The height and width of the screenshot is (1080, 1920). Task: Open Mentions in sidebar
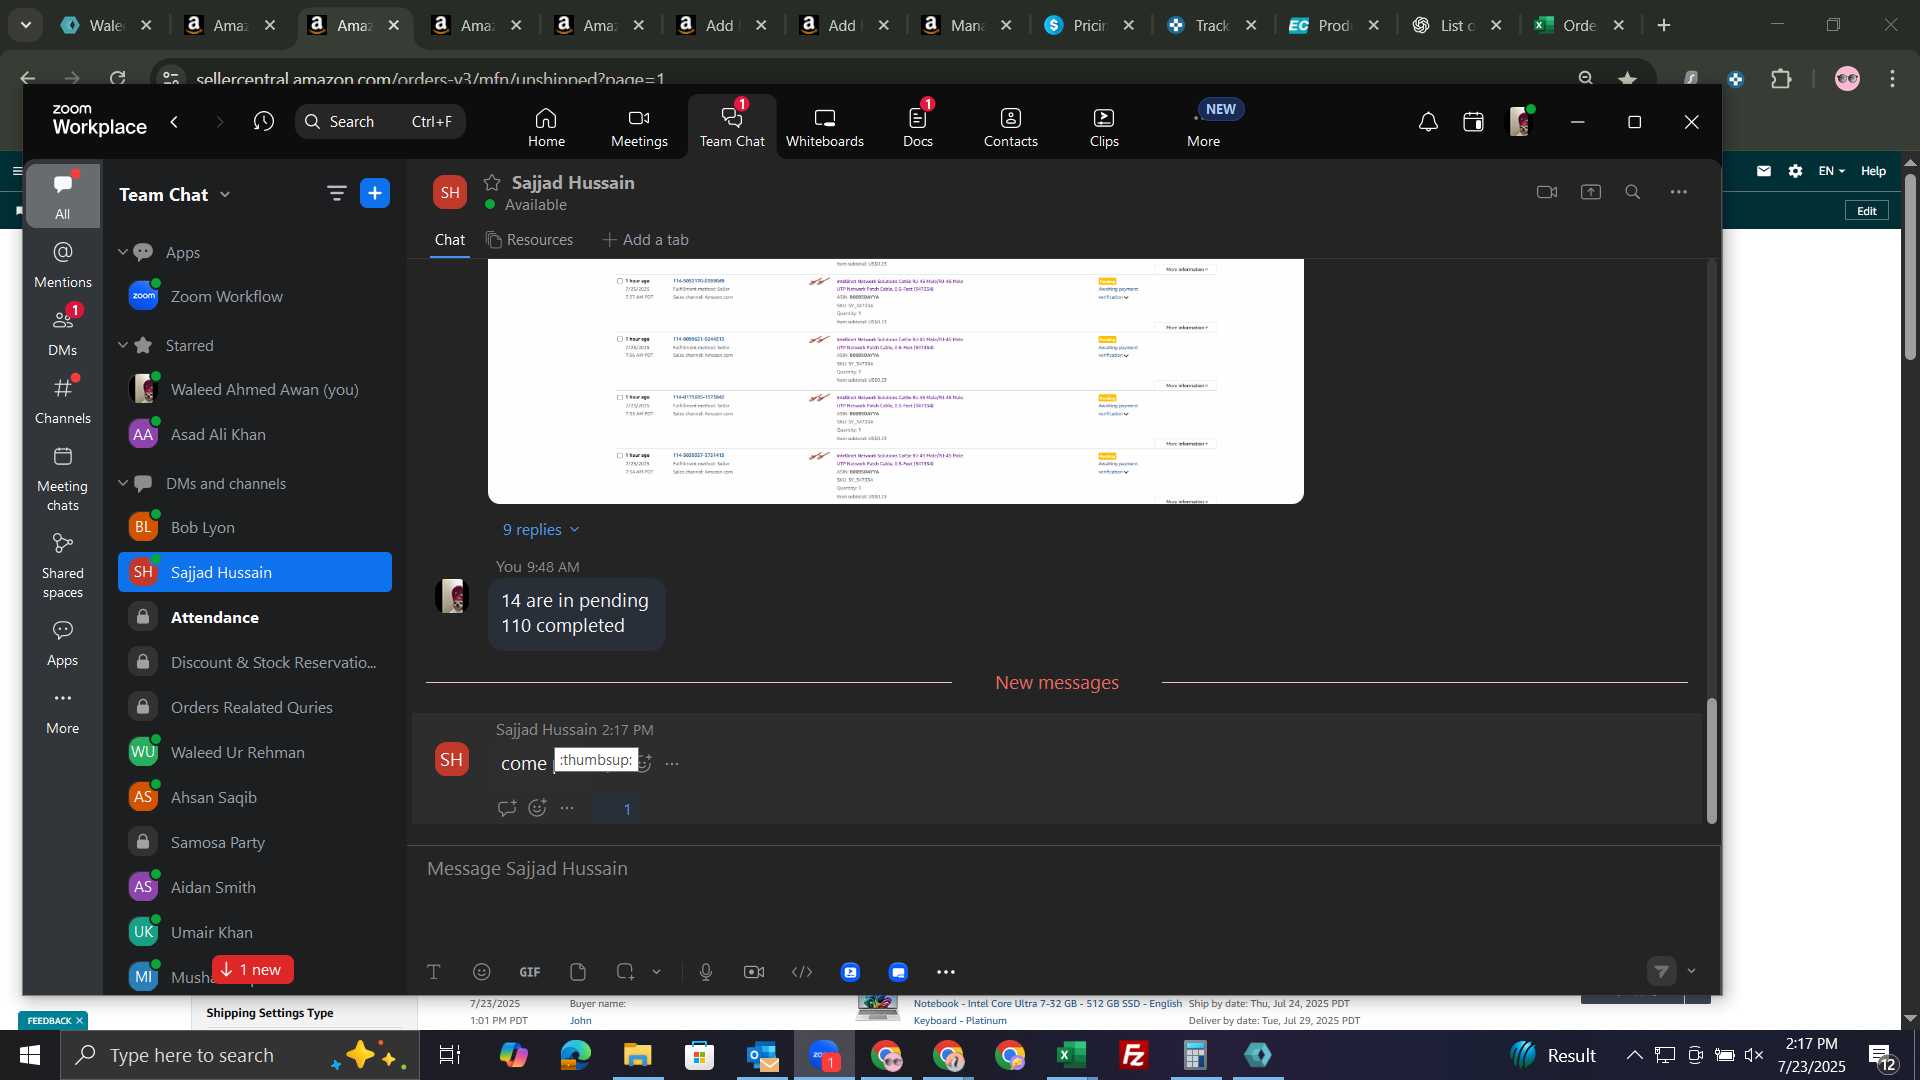point(62,265)
